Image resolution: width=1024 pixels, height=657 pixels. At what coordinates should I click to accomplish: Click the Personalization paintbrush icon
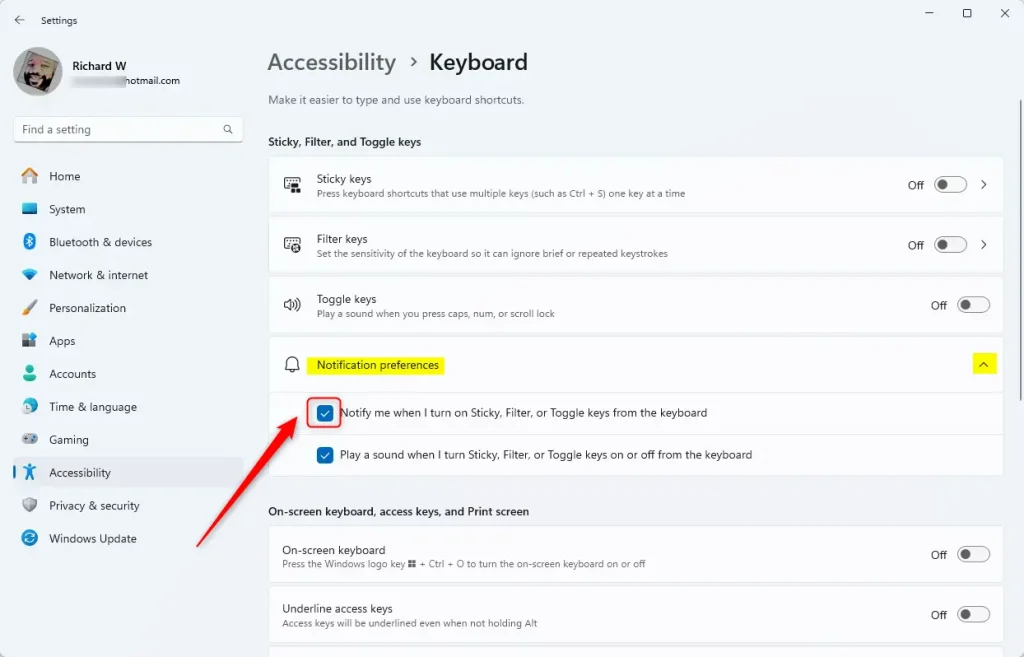[29, 308]
